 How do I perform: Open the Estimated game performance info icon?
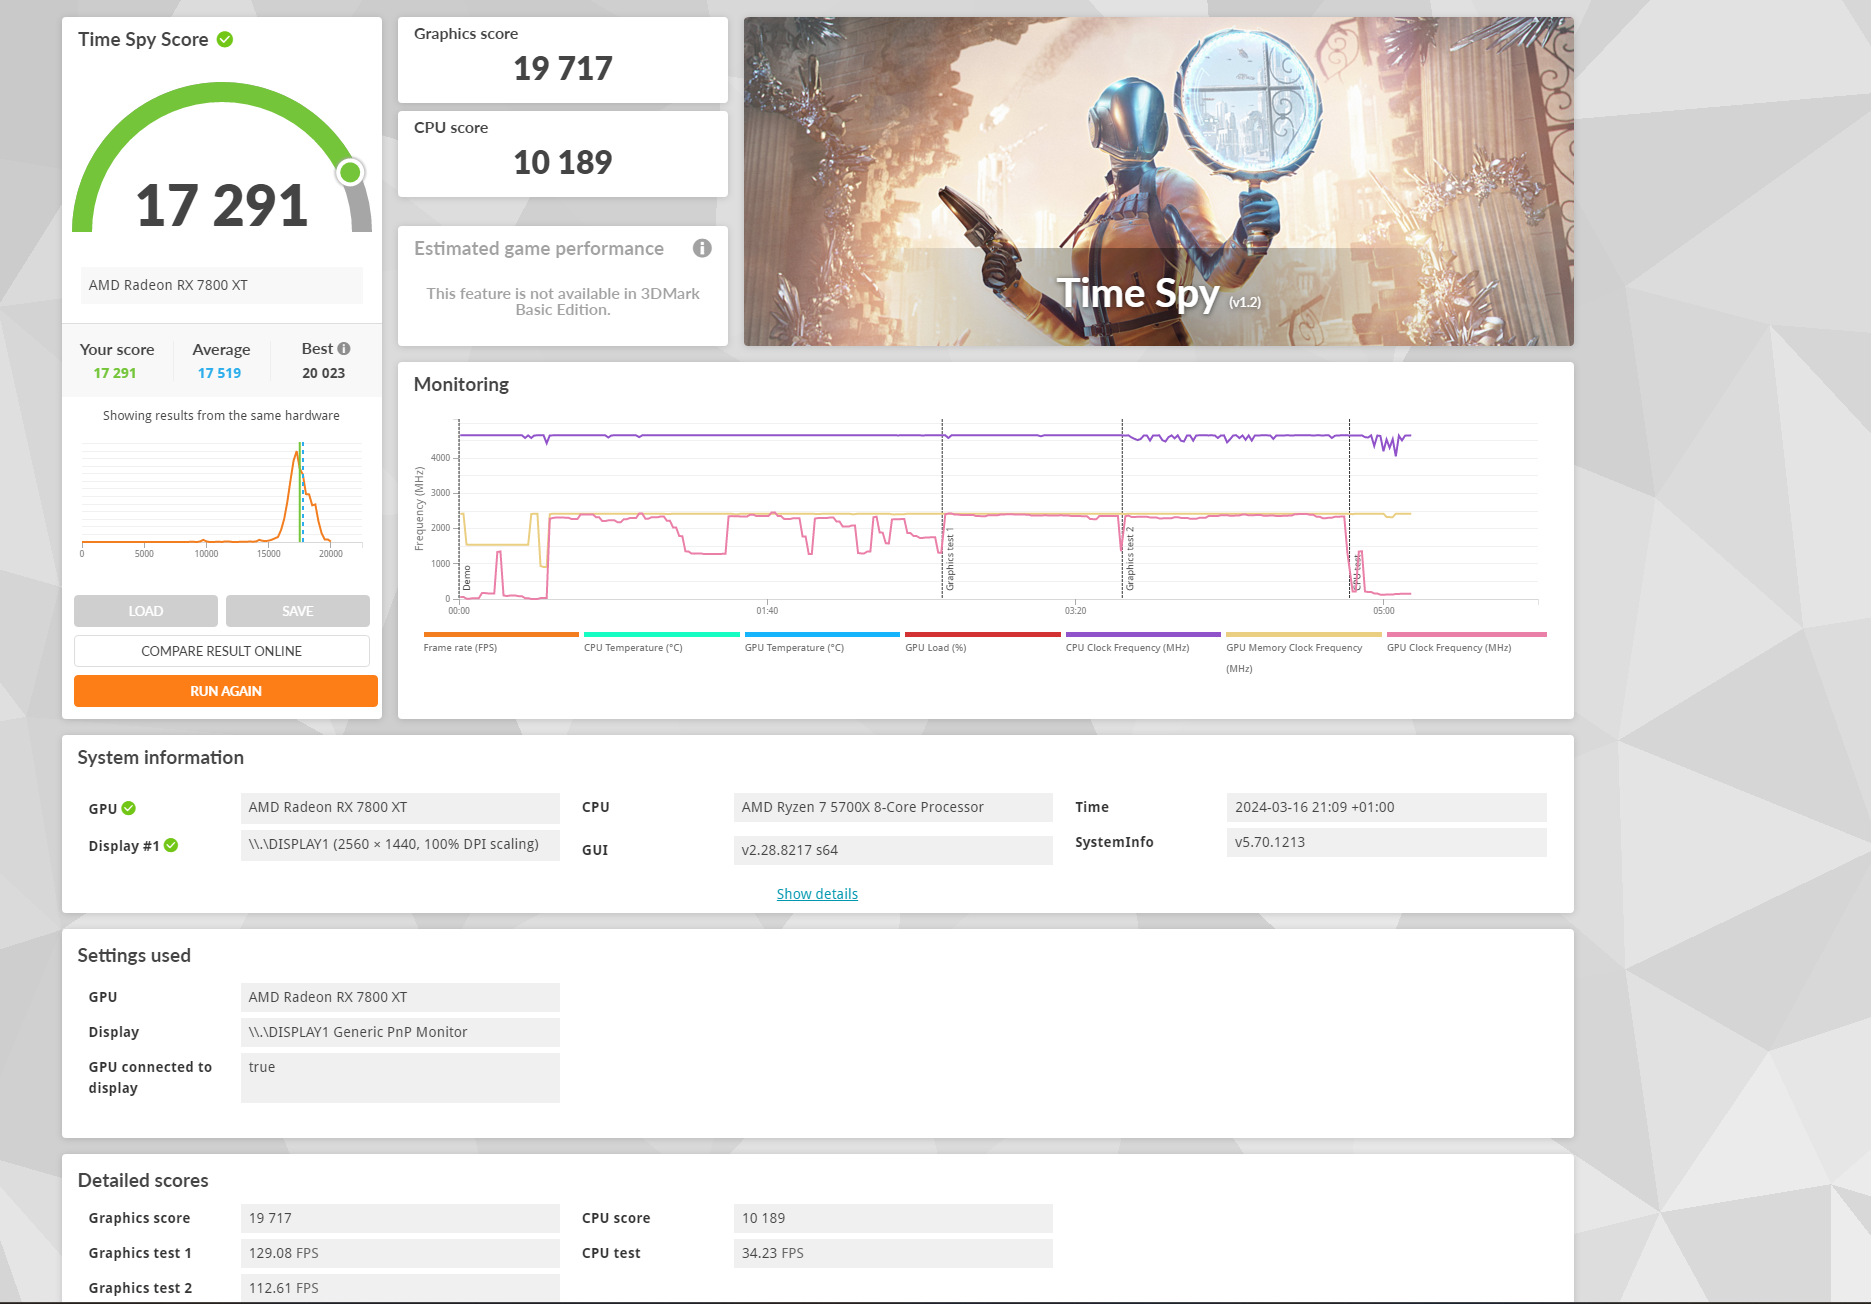point(702,248)
